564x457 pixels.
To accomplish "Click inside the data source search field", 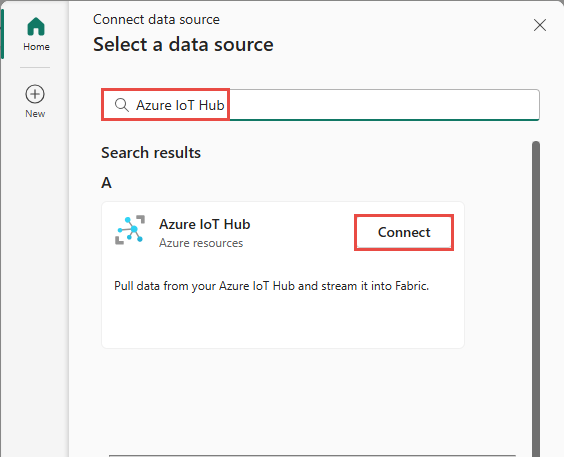I will pos(320,105).
